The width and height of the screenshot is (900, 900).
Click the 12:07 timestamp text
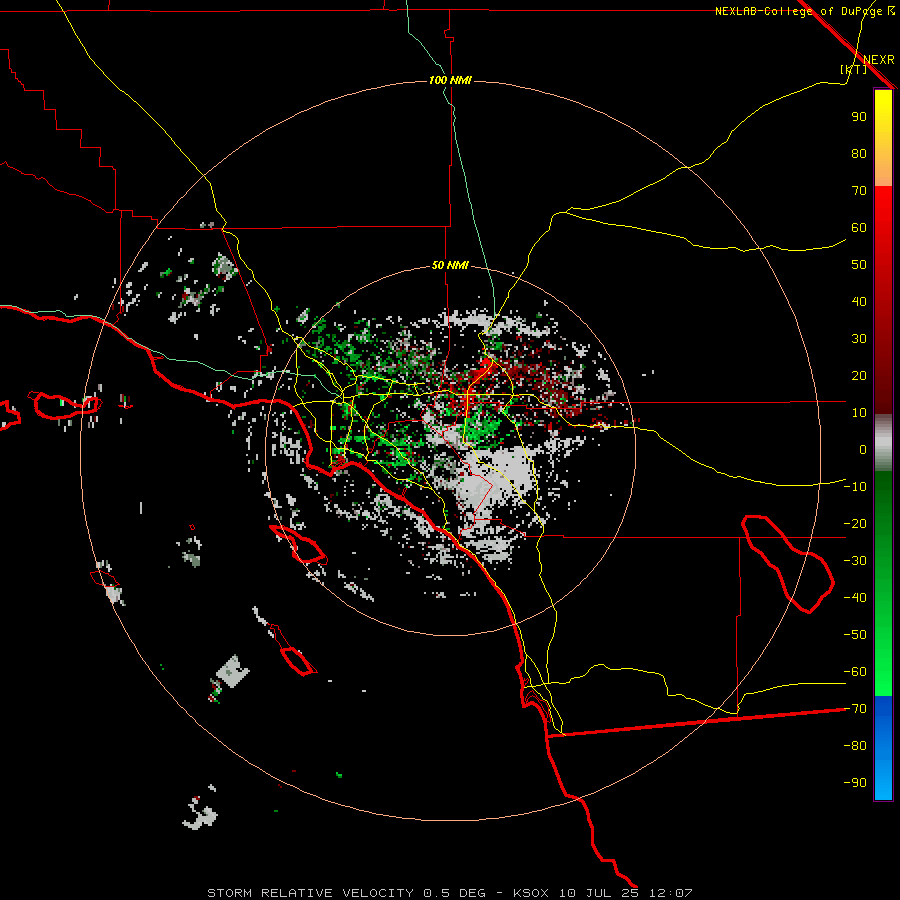tap(670, 893)
